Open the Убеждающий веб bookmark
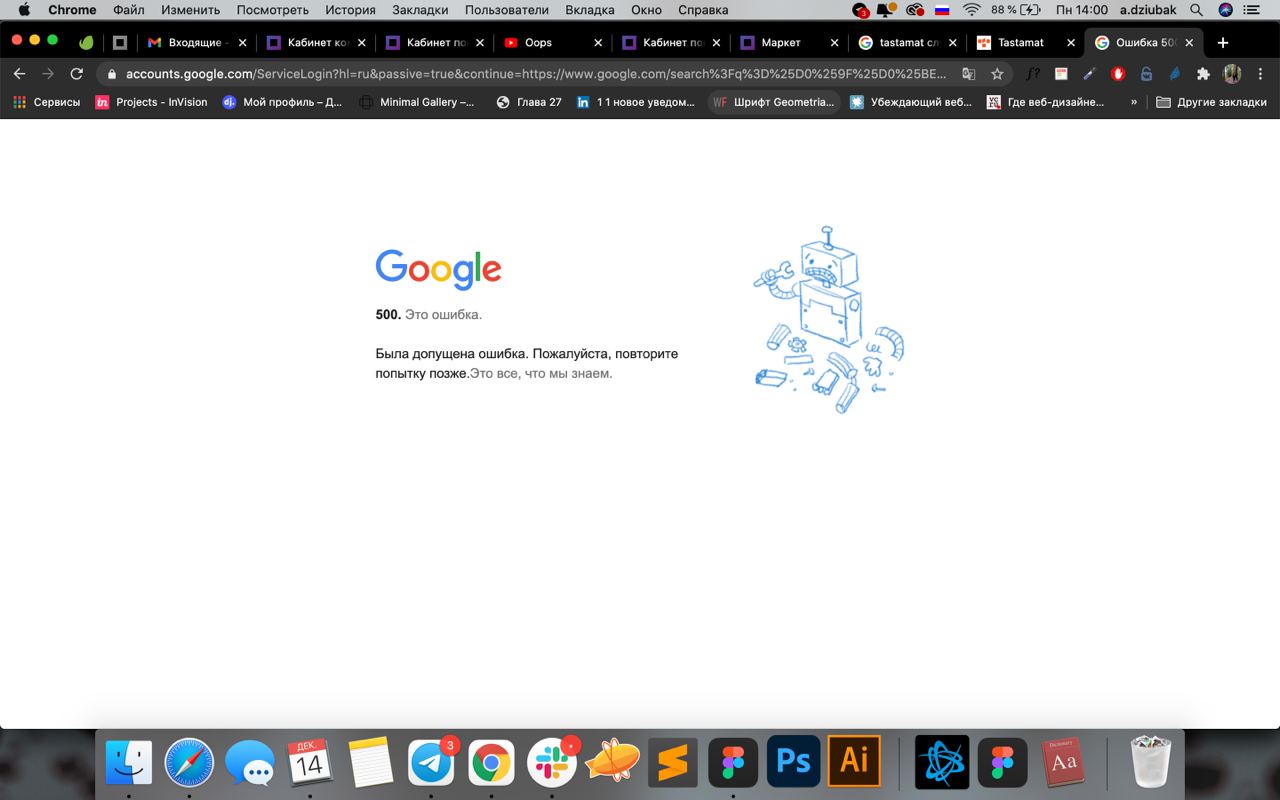 pyautogui.click(x=910, y=102)
